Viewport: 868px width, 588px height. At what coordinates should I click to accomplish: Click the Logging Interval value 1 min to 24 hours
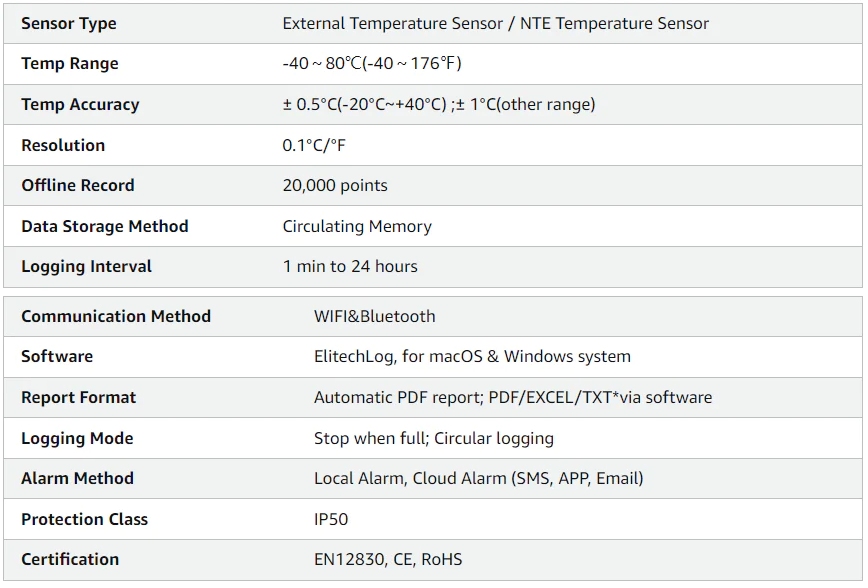coord(350,266)
